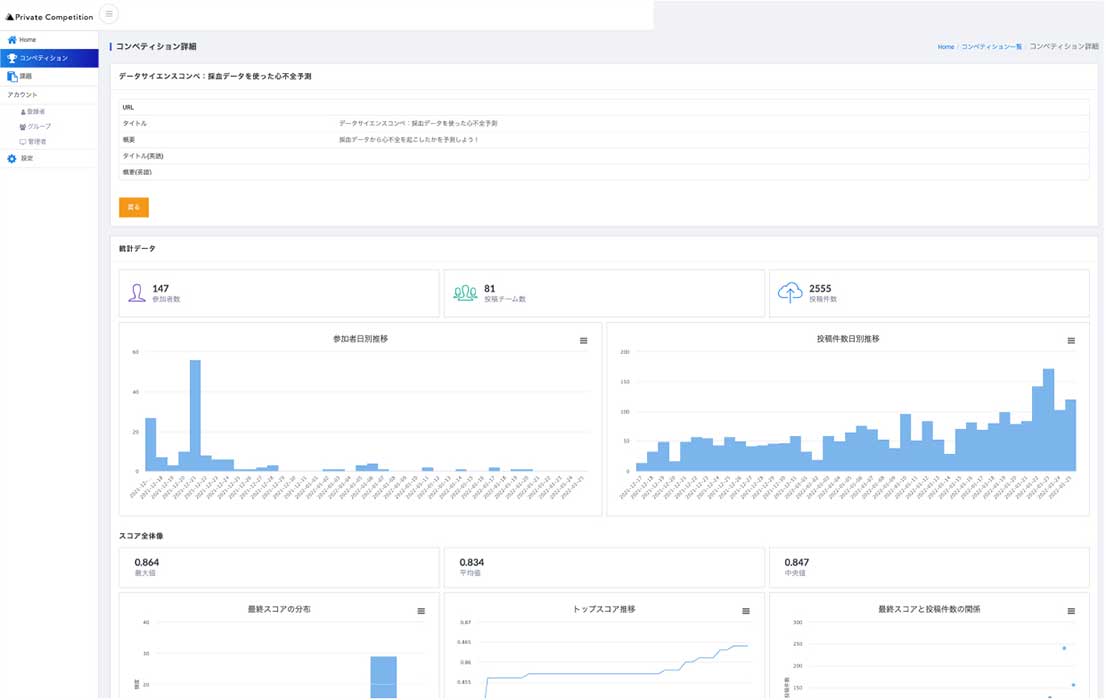The image size is (1106, 700).
Task: Click the 0.834 score value
Action: tap(472, 562)
